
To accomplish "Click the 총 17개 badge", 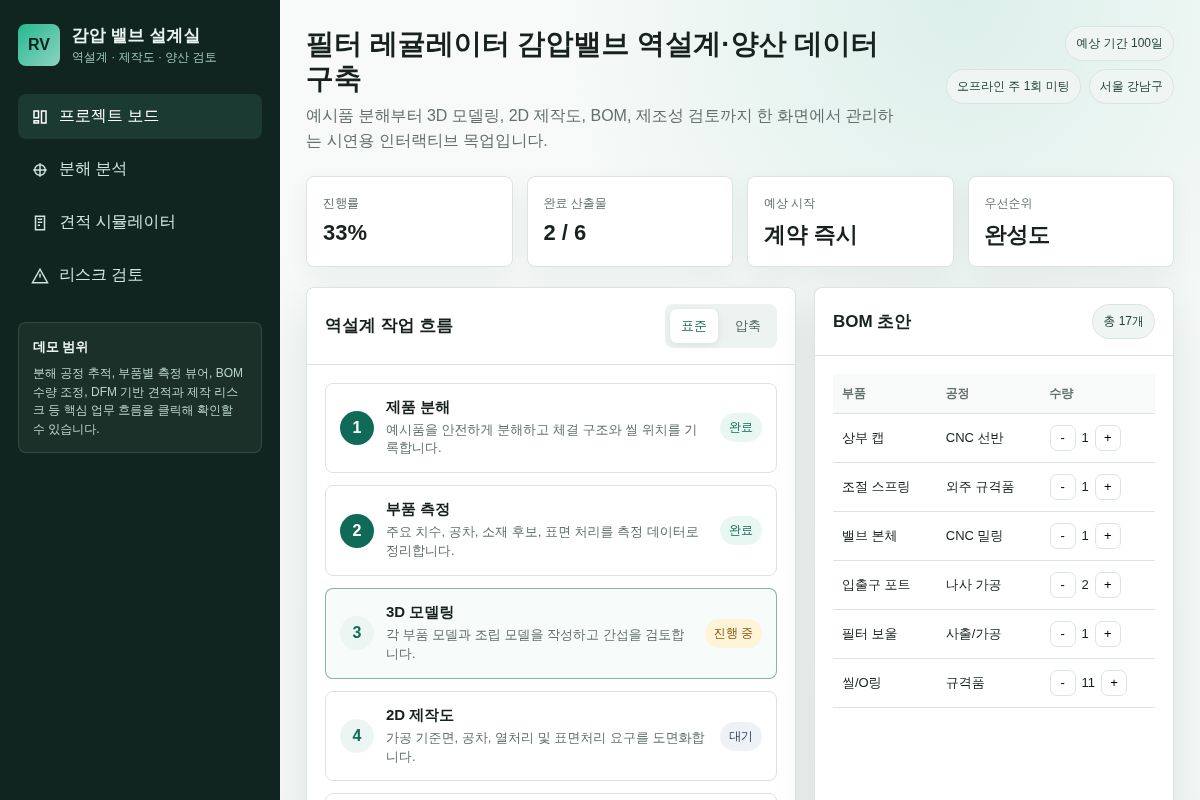I will pyautogui.click(x=1123, y=322).
